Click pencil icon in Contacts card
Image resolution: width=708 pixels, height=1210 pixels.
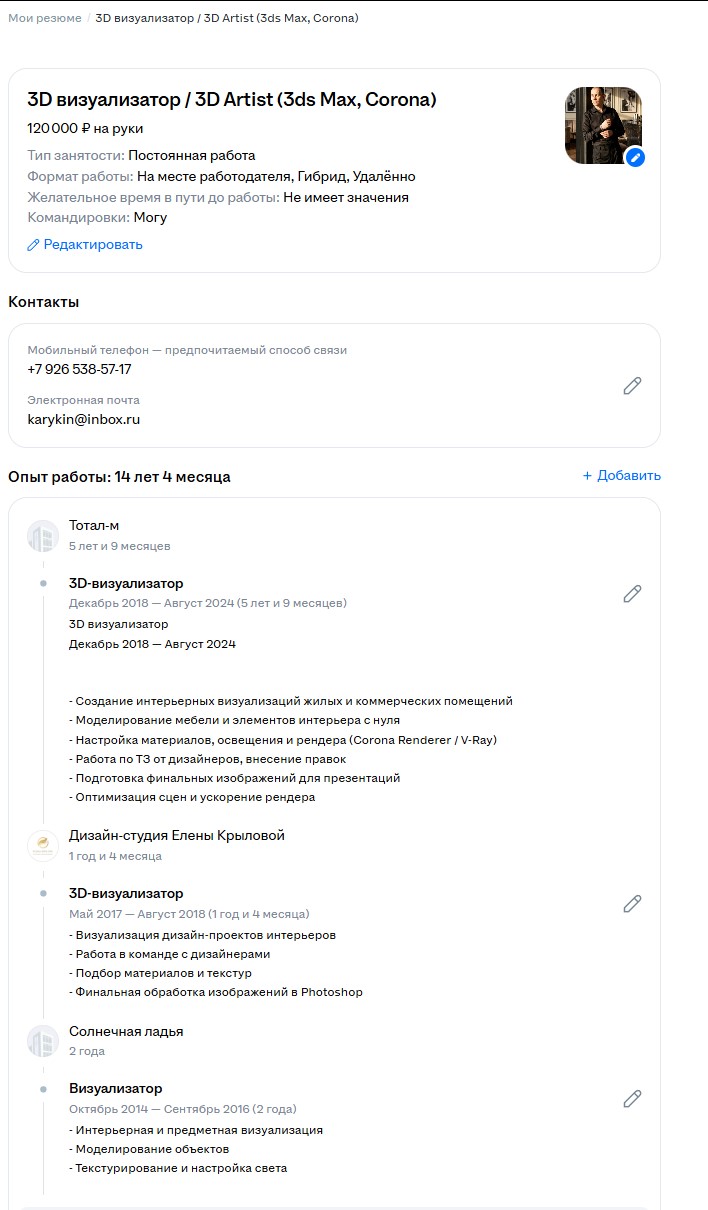coord(632,385)
